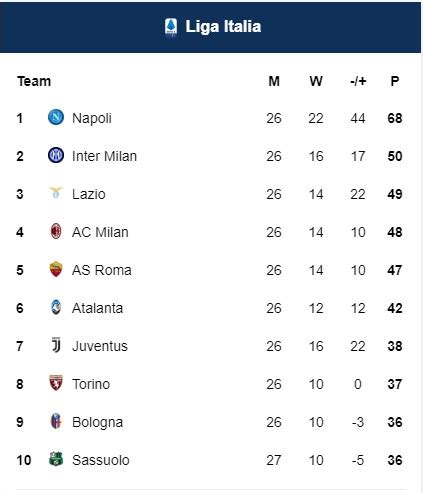The height and width of the screenshot is (493, 423).
Task: Click the Juventus club logo
Action: tap(56, 345)
